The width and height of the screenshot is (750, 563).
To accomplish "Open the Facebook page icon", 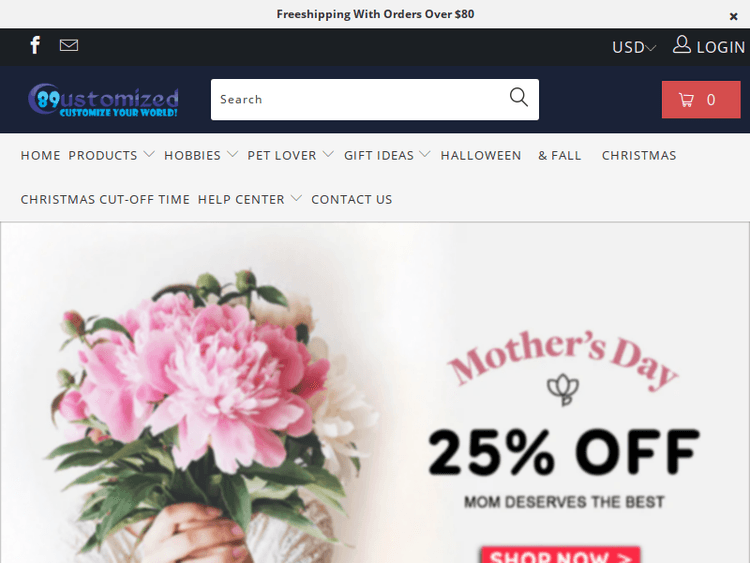I will click(x=35, y=45).
